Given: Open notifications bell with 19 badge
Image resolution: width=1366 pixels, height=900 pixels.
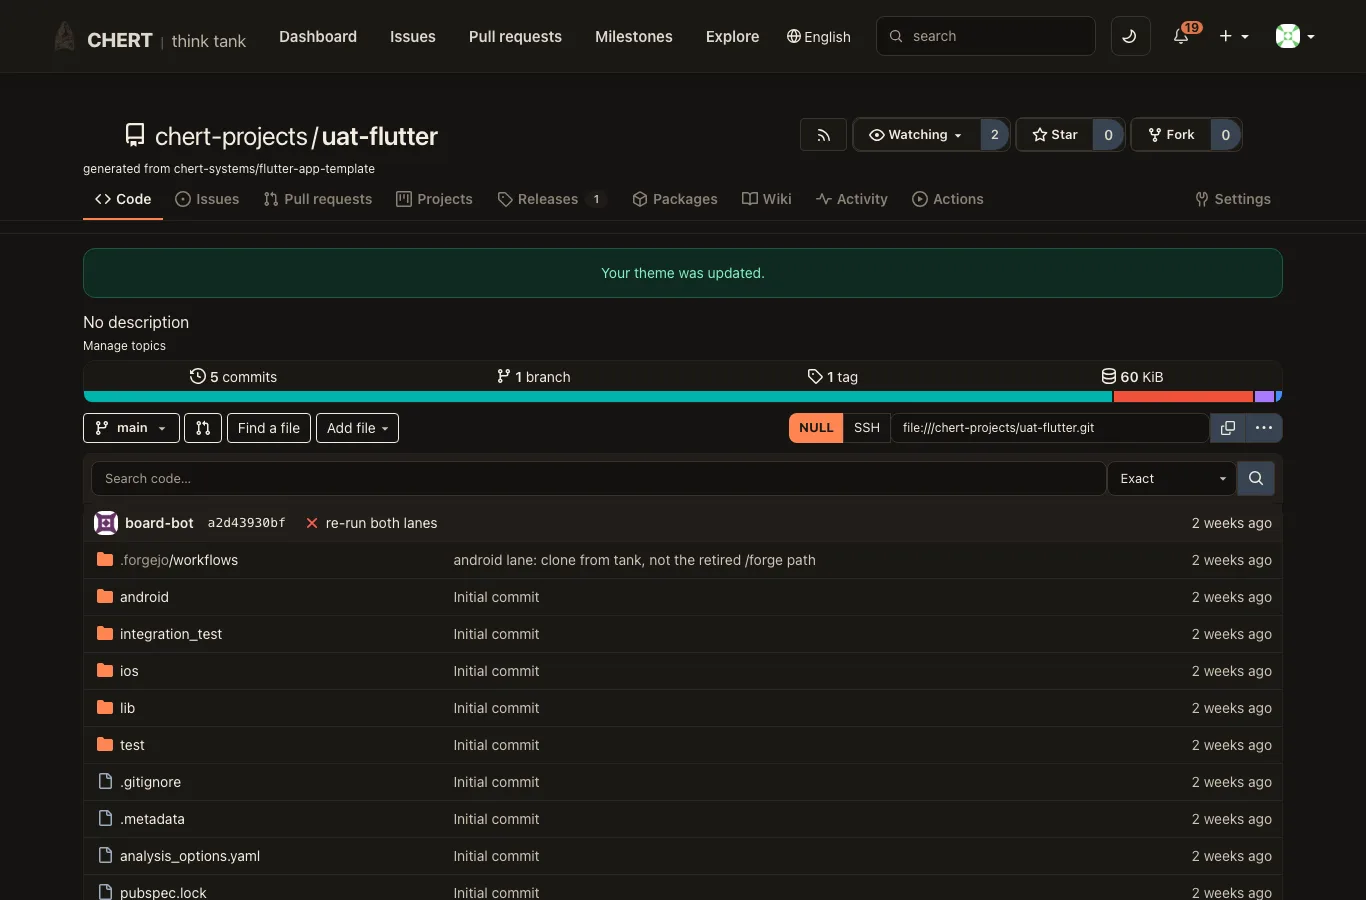Looking at the screenshot, I should coord(1184,35).
